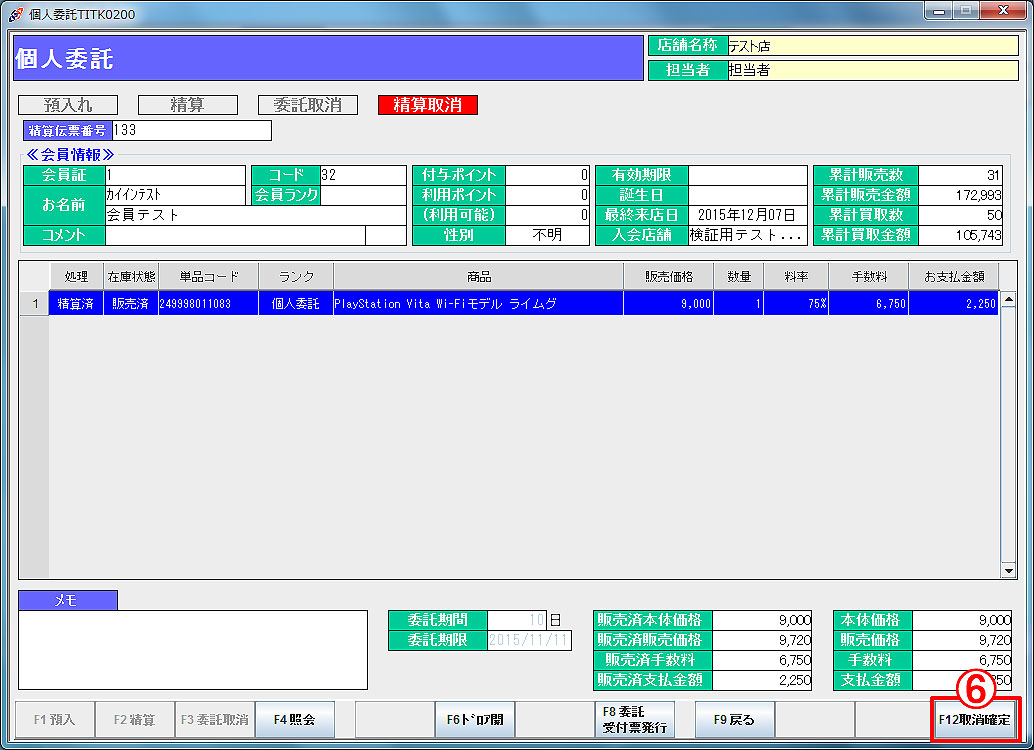1034x750 pixels.
Task: Choose the 委託取消 mode button
Action: tap(308, 105)
